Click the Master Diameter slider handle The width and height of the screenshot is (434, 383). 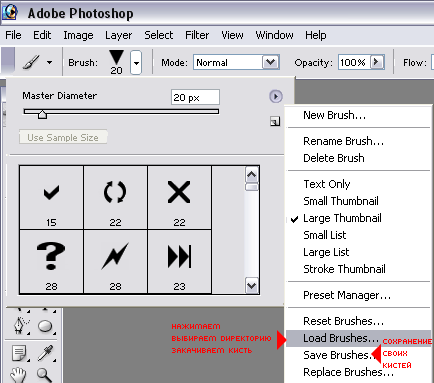42,115
